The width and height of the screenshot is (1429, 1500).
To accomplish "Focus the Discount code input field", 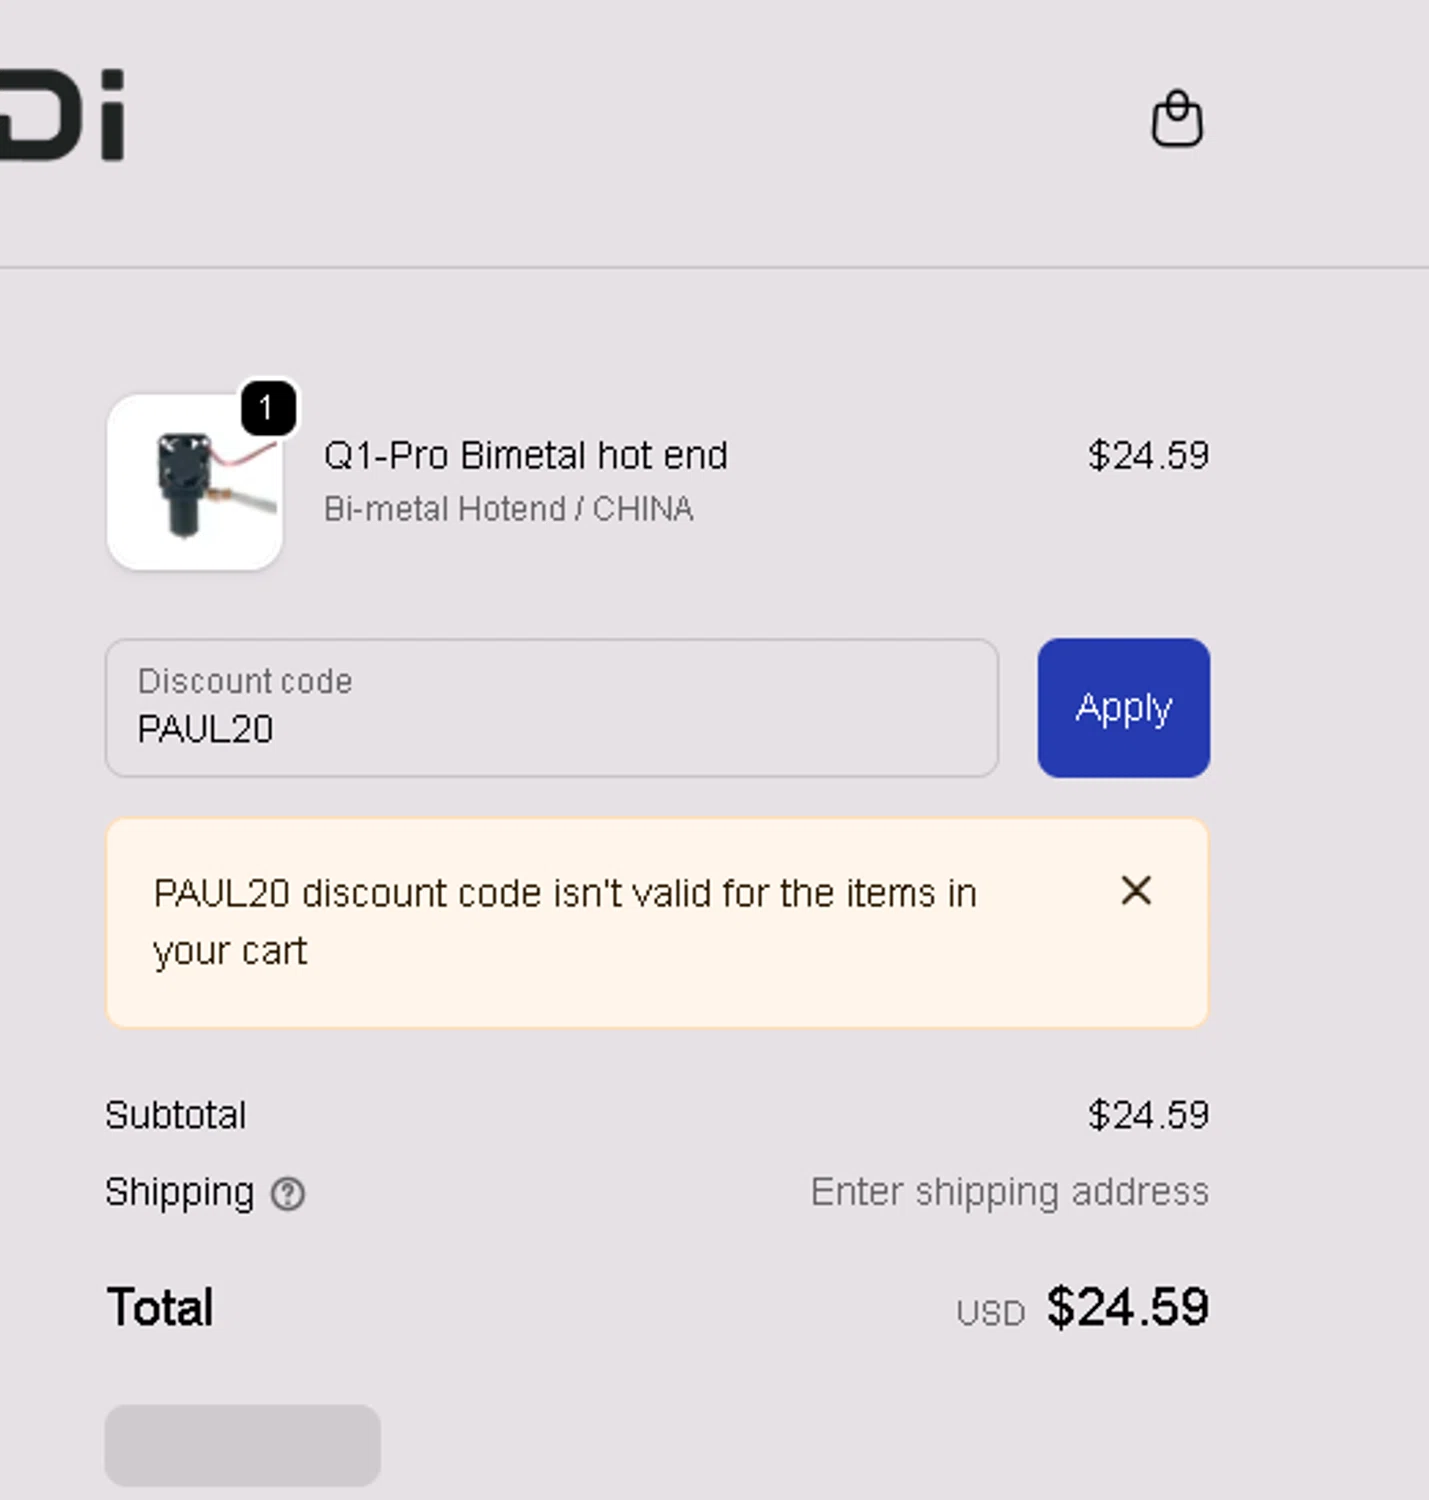I will [551, 708].
